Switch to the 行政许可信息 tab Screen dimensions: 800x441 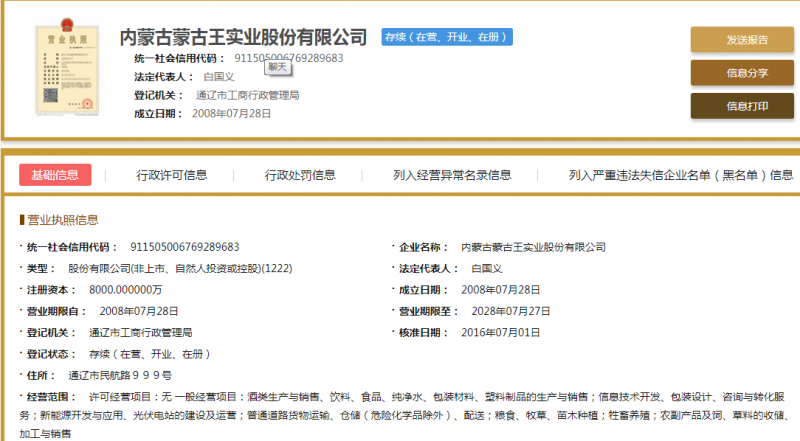point(171,175)
